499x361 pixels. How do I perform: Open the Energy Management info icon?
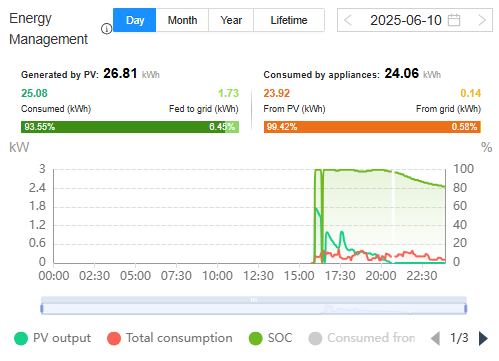(106, 29)
